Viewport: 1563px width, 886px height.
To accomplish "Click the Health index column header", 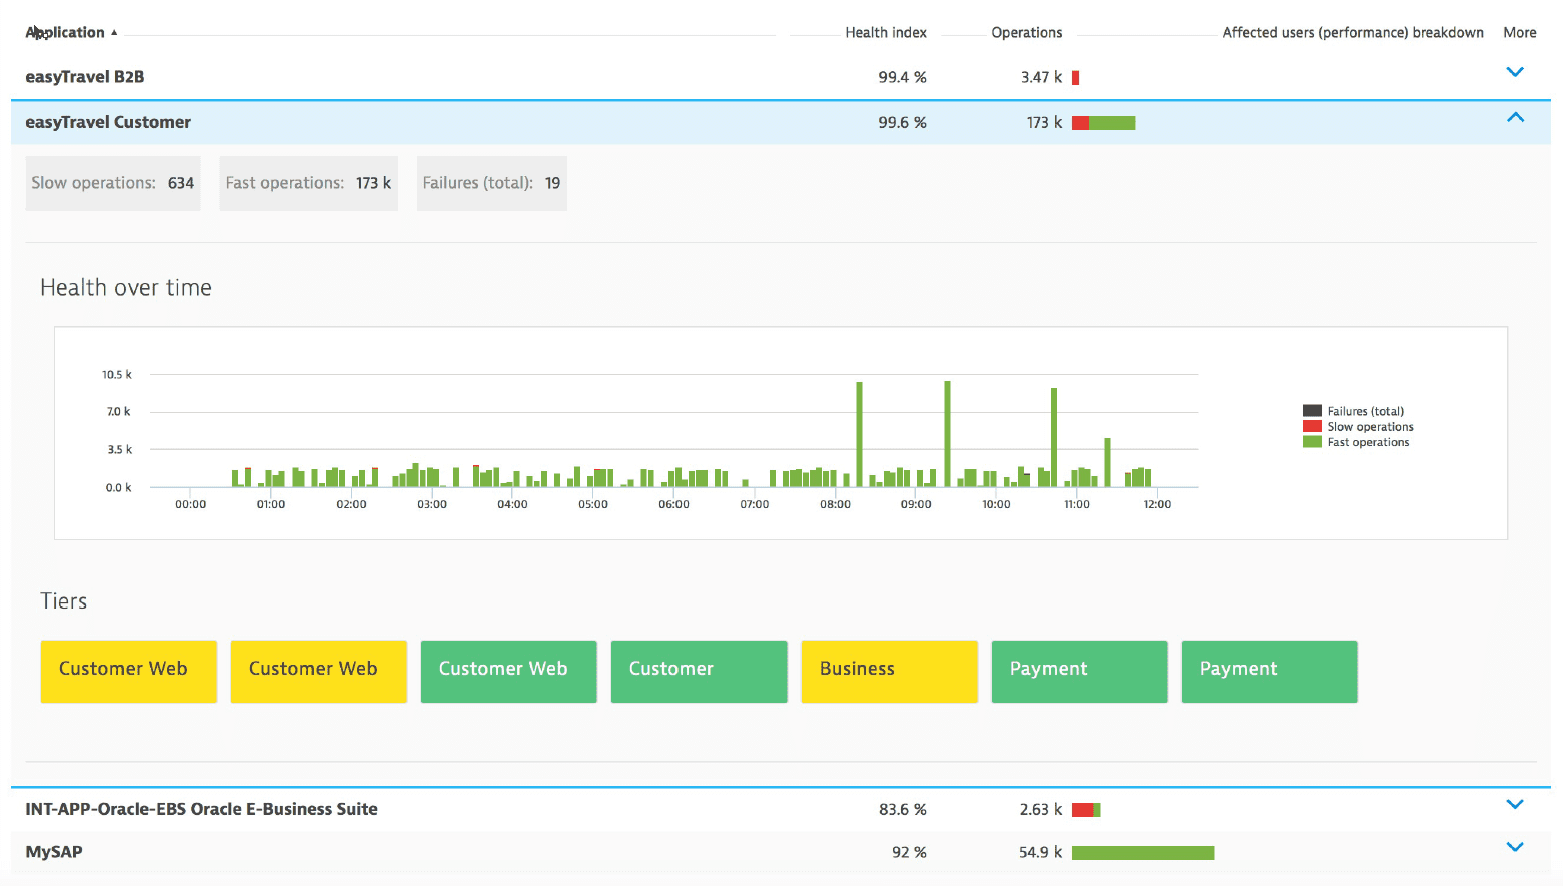I will [x=886, y=32].
